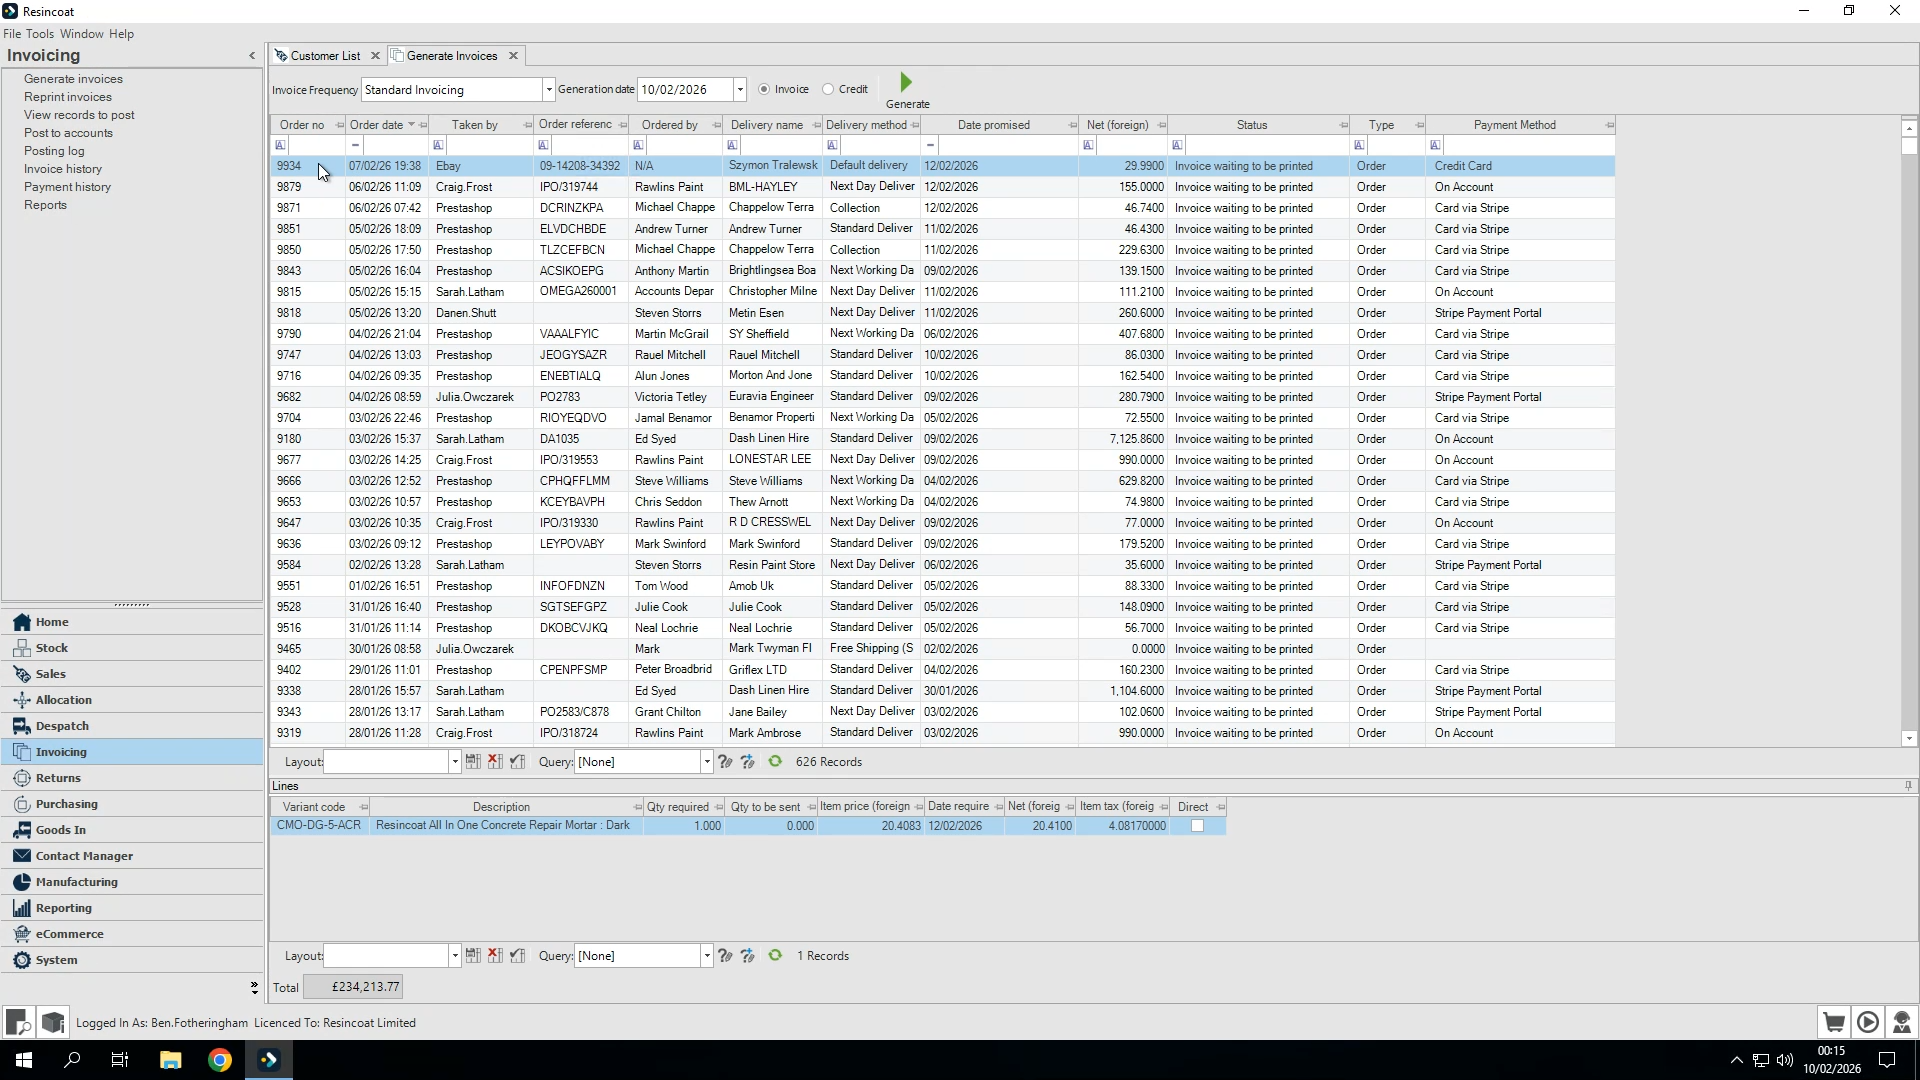Viewport: 1920px width, 1080px height.
Task: Click the green Generate play icon
Action: click(906, 83)
